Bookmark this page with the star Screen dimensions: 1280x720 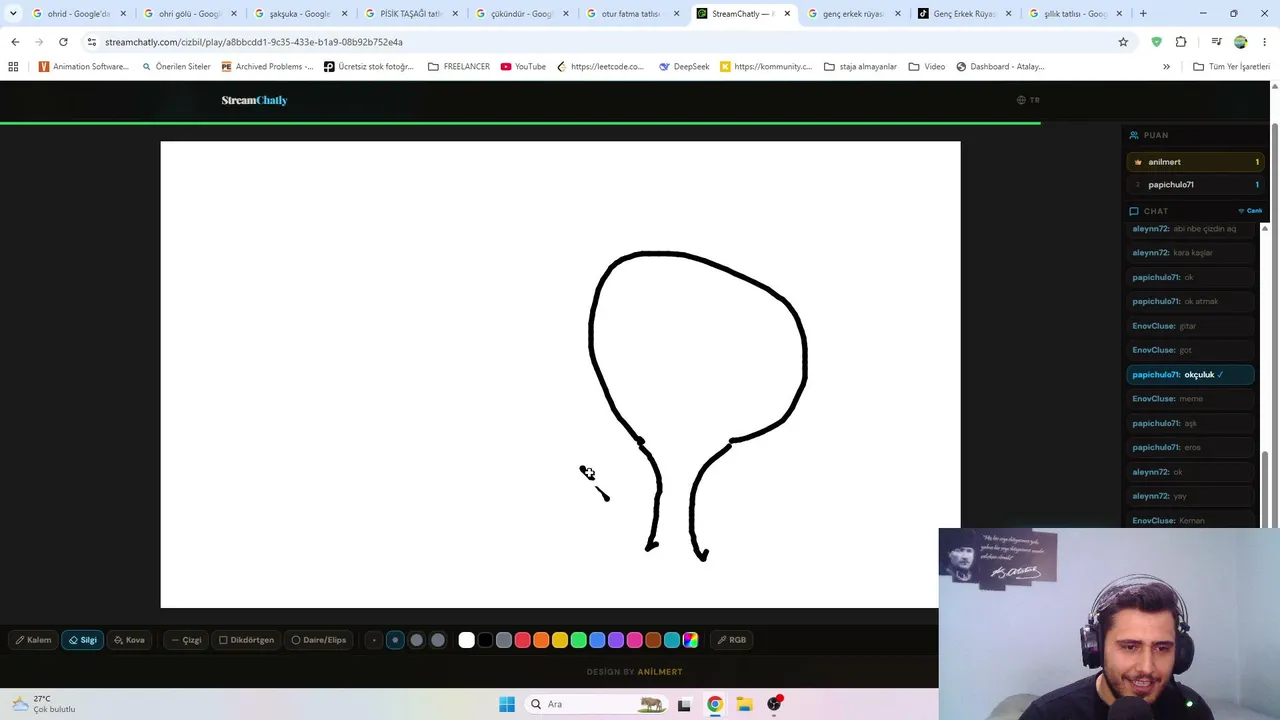tap(1123, 42)
